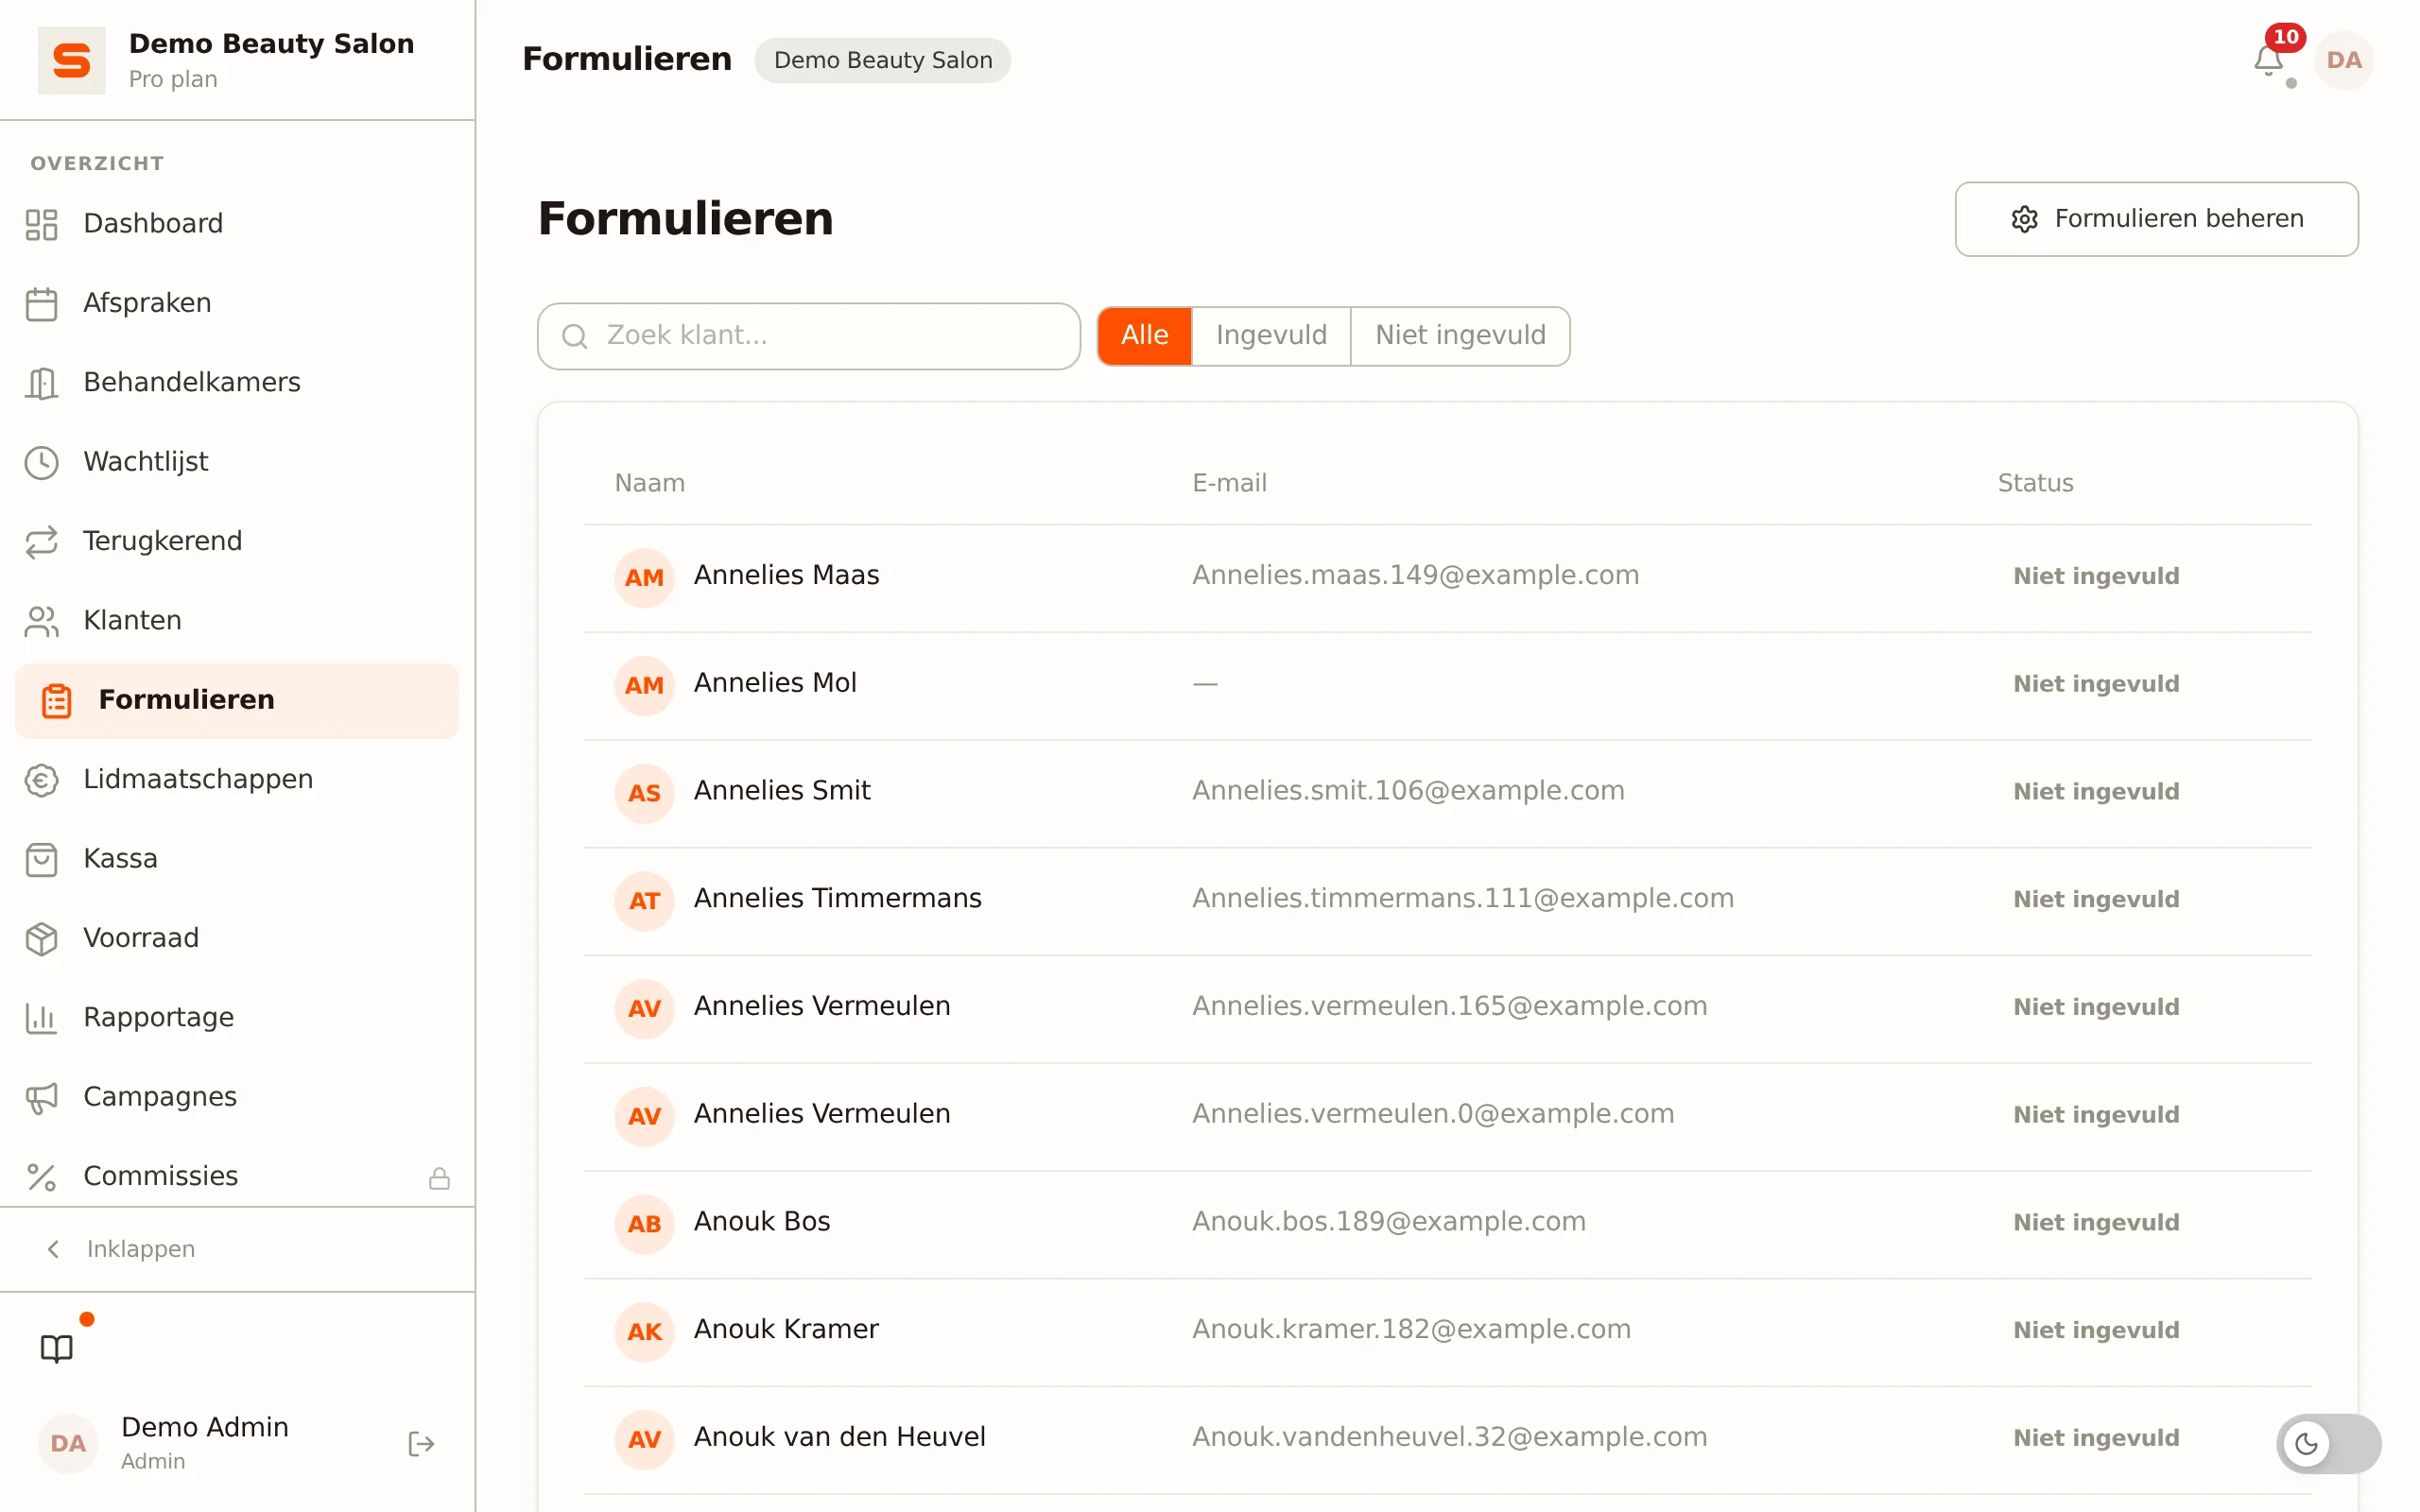Screen dimensions: 2420x1512
Task: Click the E-mail column header
Action: (x=1229, y=483)
